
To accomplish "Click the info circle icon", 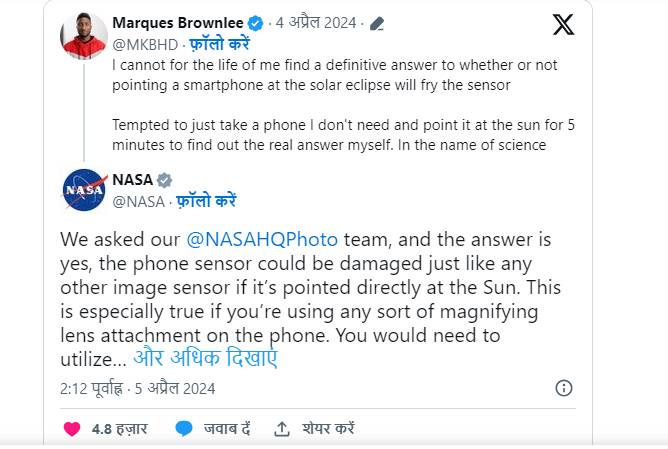I will 563,388.
